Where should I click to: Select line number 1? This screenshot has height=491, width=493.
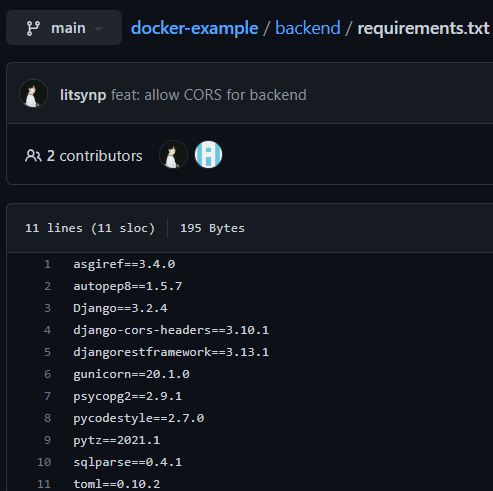[47, 264]
